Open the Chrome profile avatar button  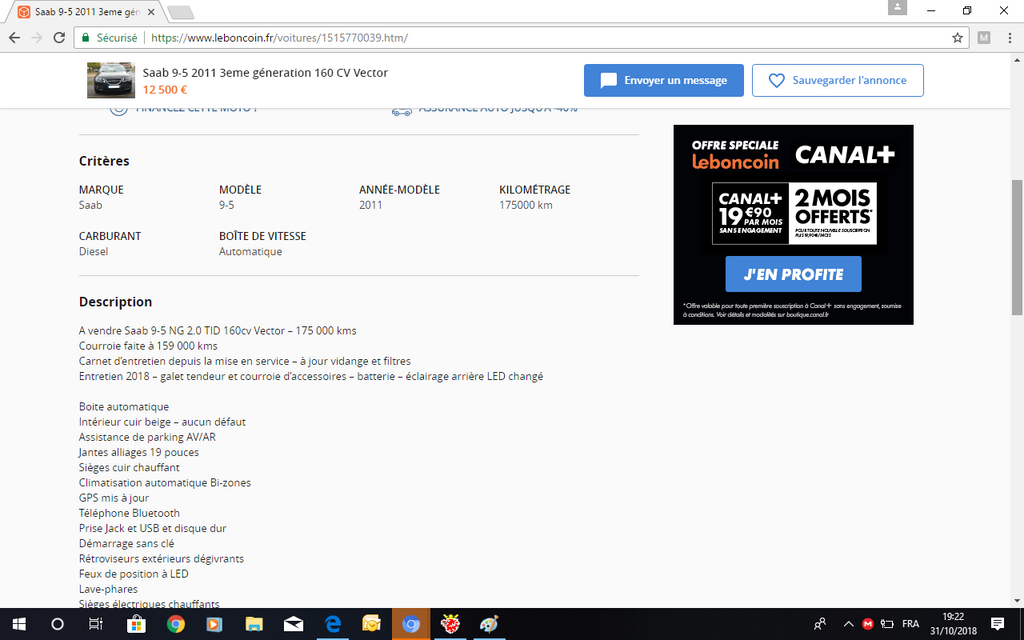coord(897,7)
